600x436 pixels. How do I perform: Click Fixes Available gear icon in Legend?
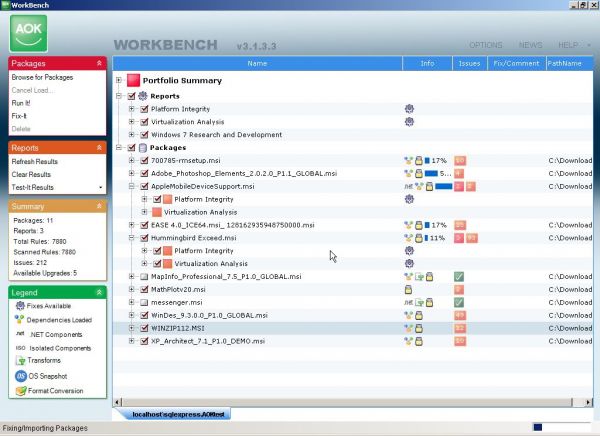coord(20,305)
